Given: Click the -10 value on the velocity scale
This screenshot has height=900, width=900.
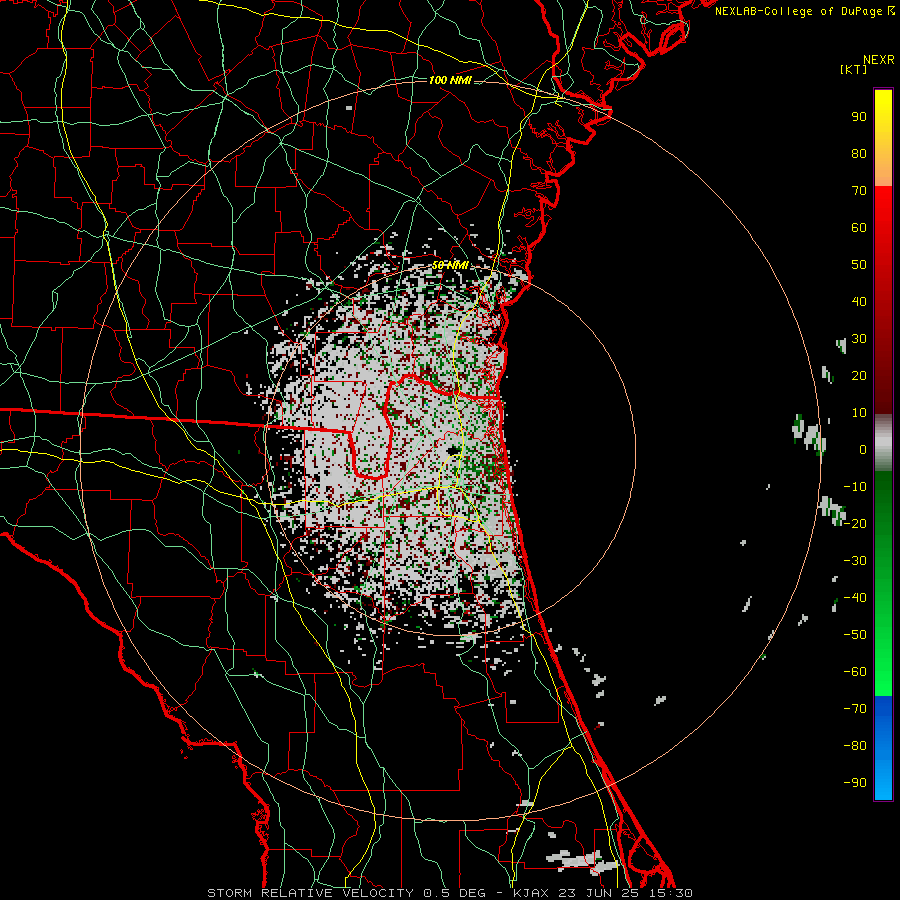Looking at the screenshot, I should pos(855,487).
